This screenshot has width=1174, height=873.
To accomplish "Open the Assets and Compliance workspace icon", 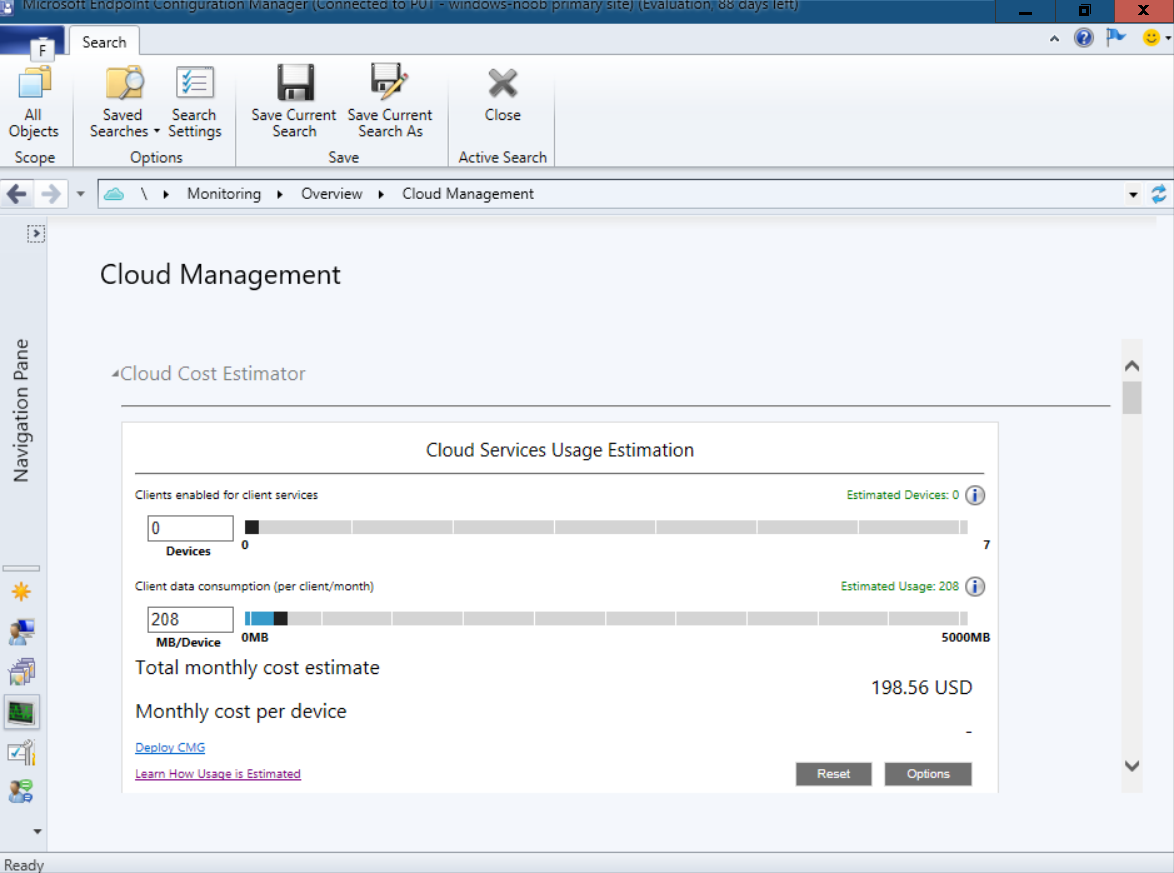I will tap(22, 632).
